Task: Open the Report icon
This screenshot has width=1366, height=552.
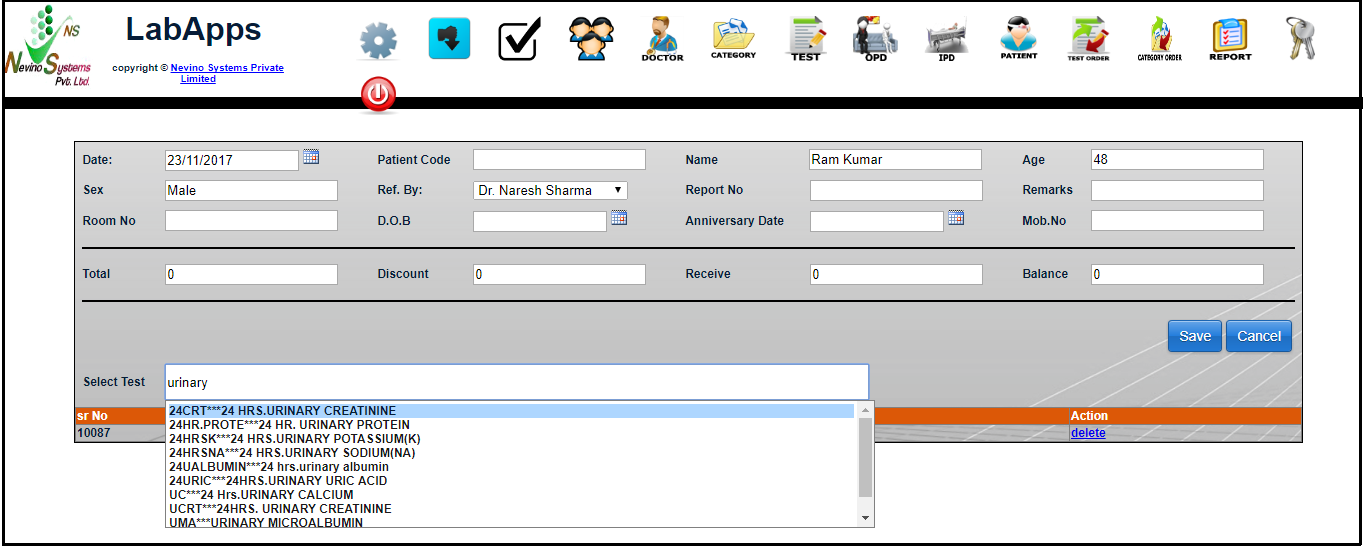Action: [x=1230, y=39]
